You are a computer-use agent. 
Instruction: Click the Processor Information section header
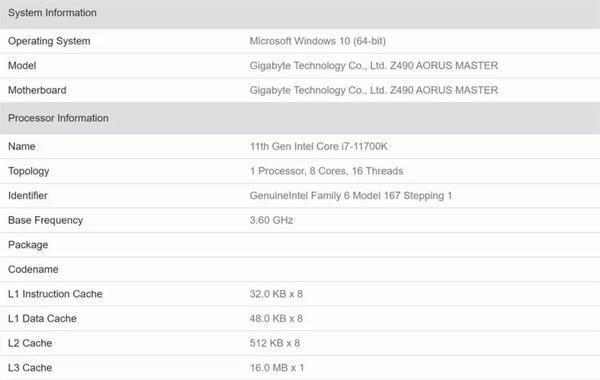[300, 118]
